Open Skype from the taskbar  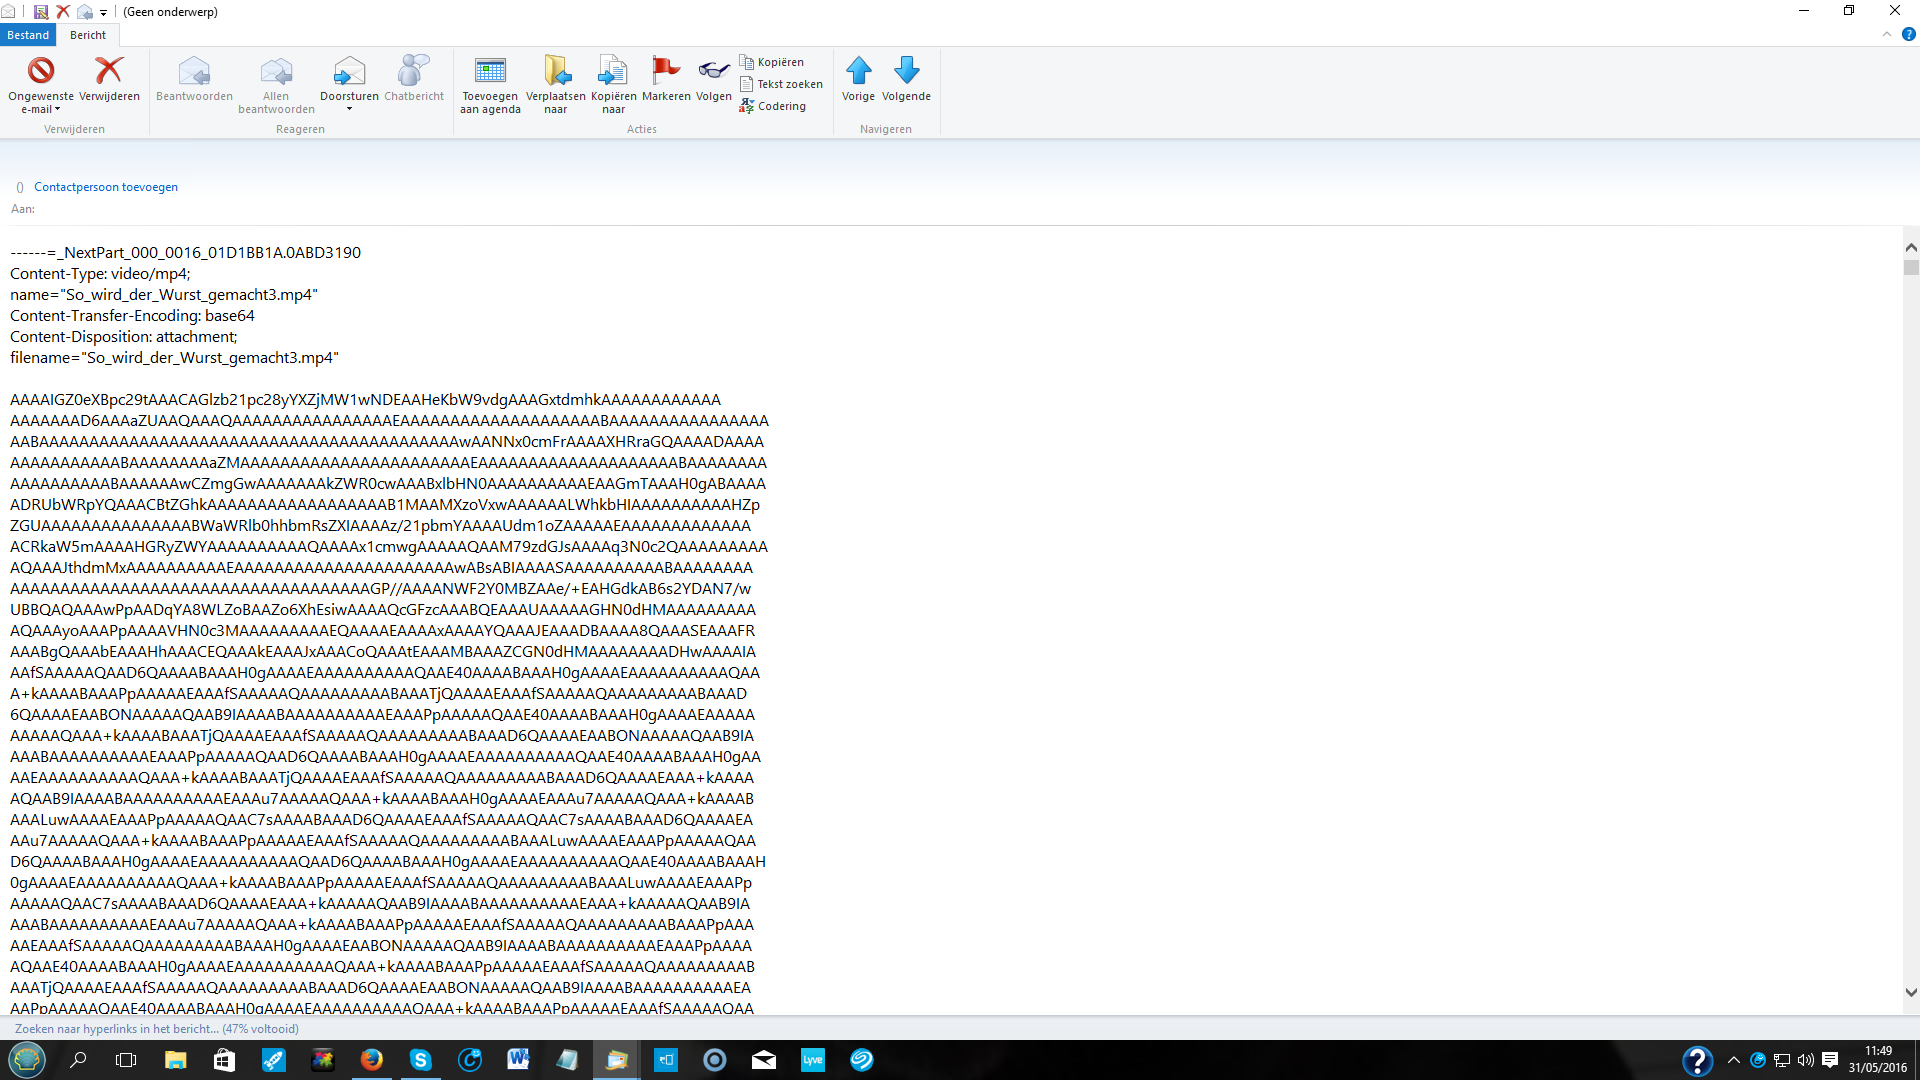tap(420, 1060)
